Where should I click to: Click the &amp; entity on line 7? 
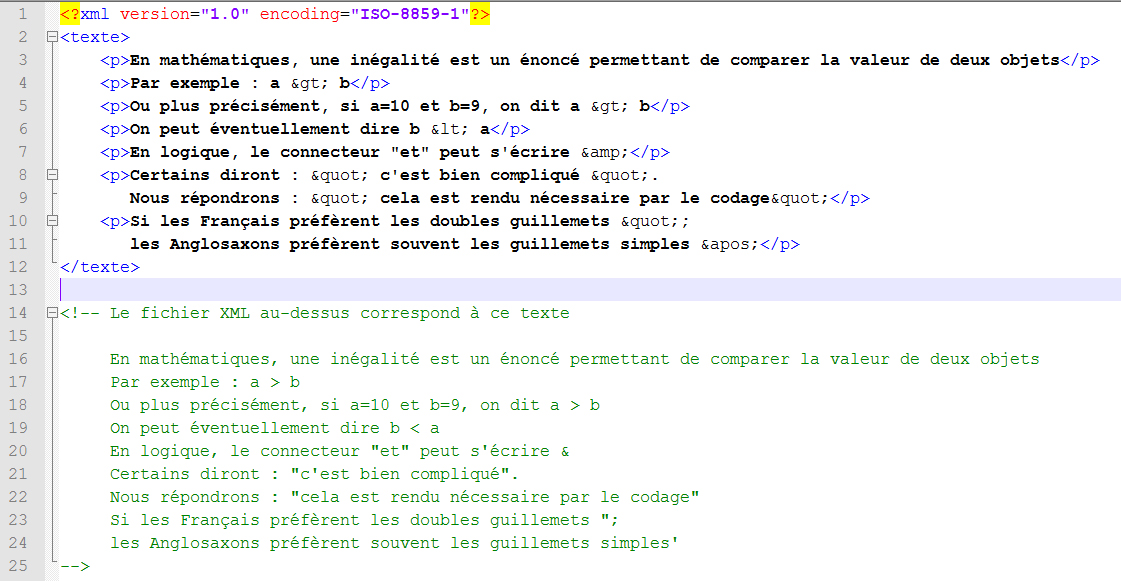tap(605, 152)
